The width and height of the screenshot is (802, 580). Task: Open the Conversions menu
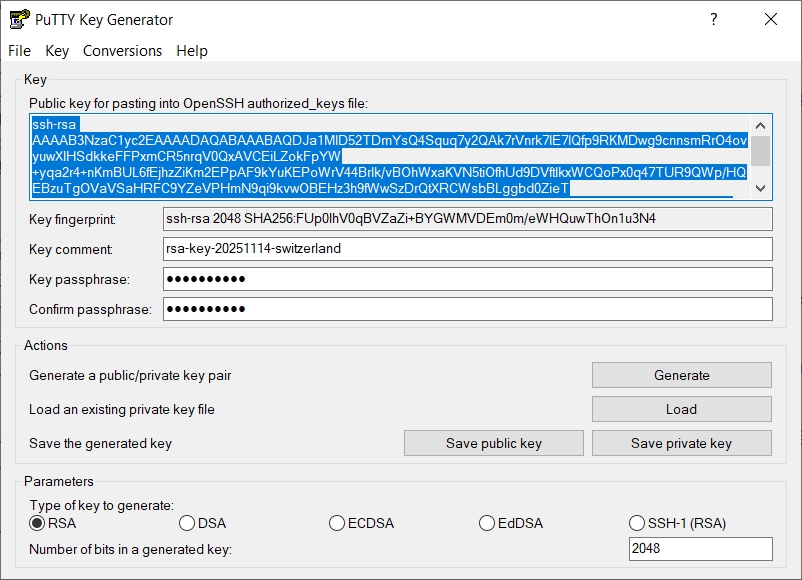pyautogui.click(x=122, y=51)
